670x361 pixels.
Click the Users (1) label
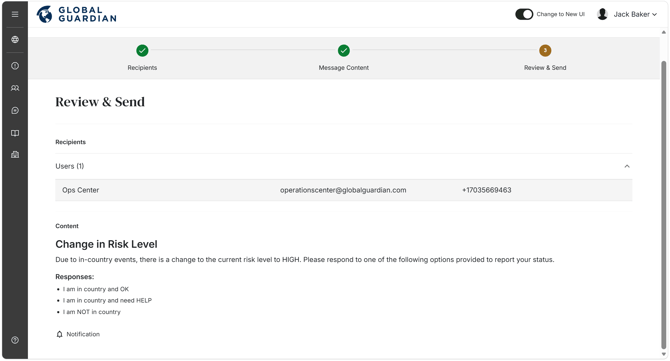tap(70, 166)
